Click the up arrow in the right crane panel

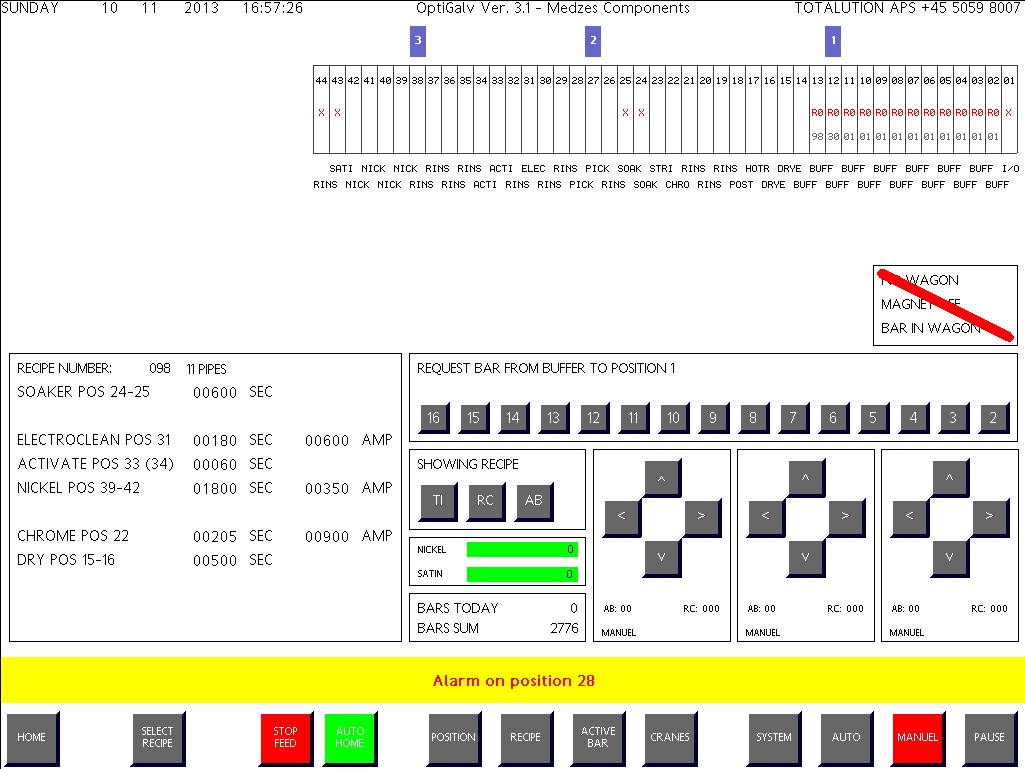(x=950, y=478)
